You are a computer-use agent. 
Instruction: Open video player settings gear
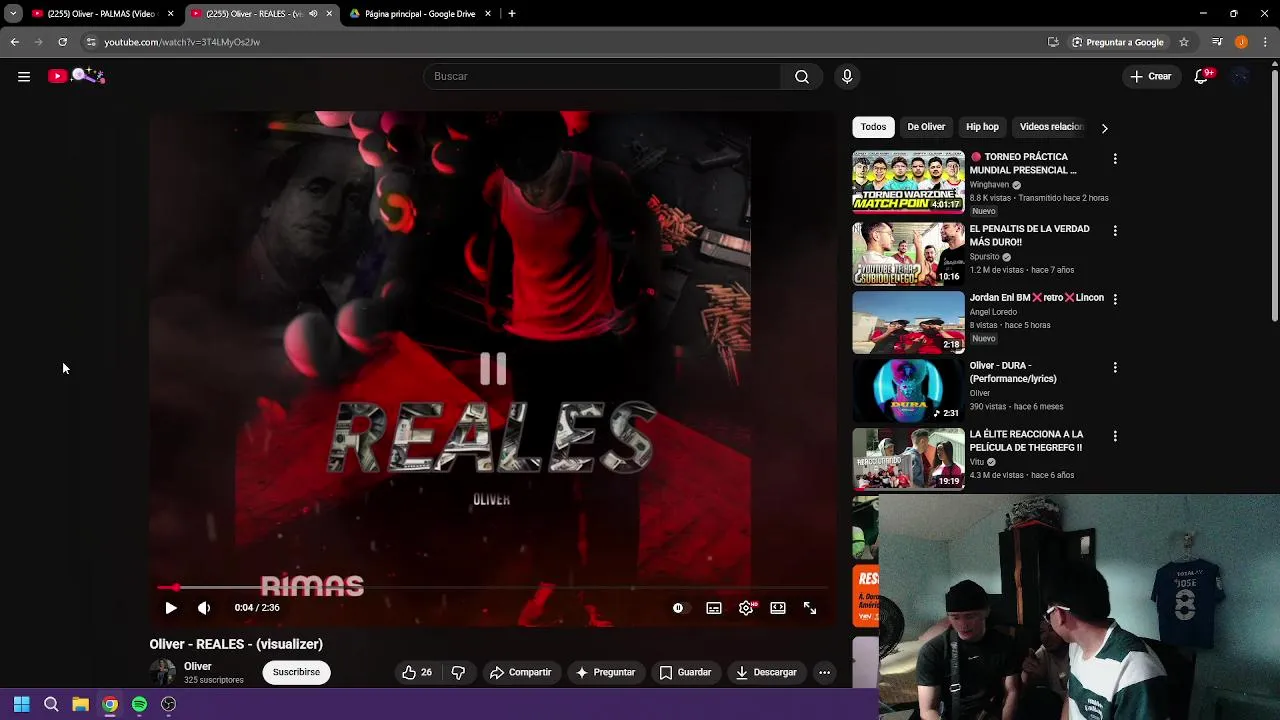(746, 608)
